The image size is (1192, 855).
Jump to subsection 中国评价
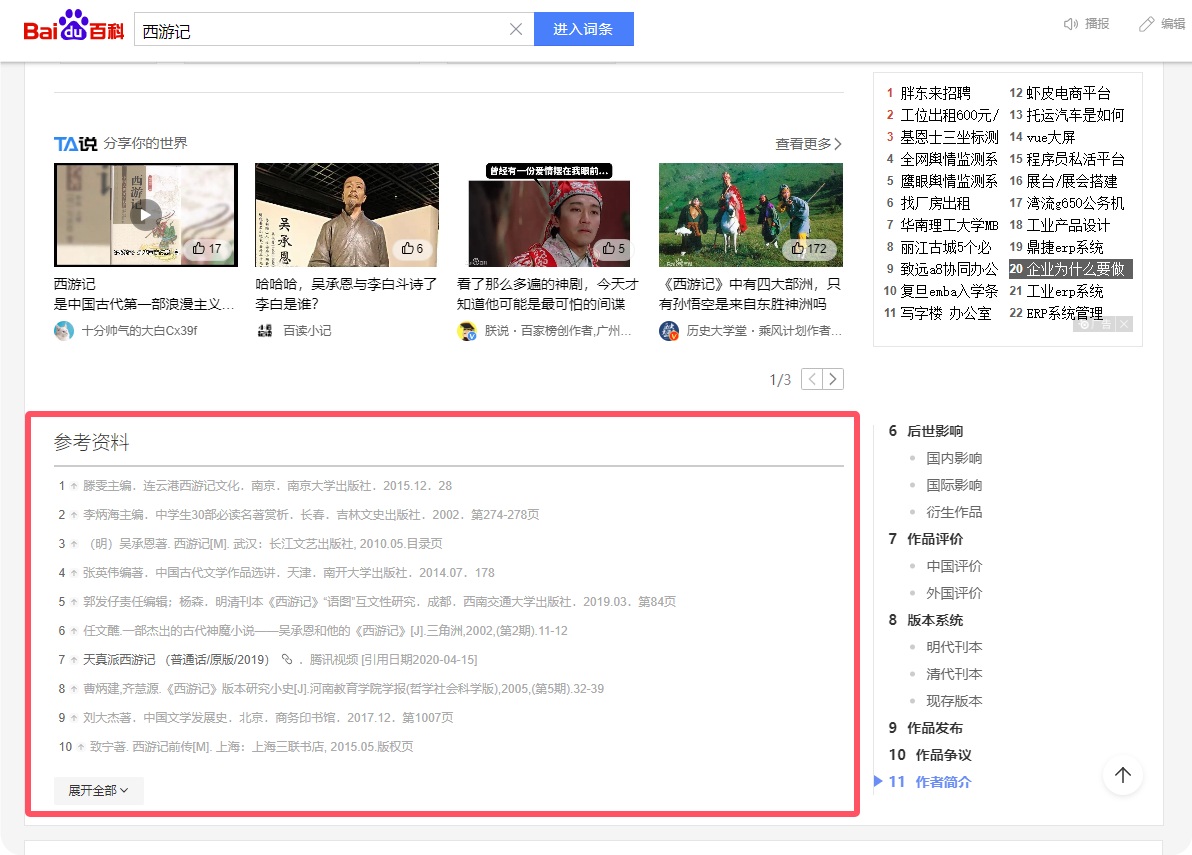[x=954, y=566]
